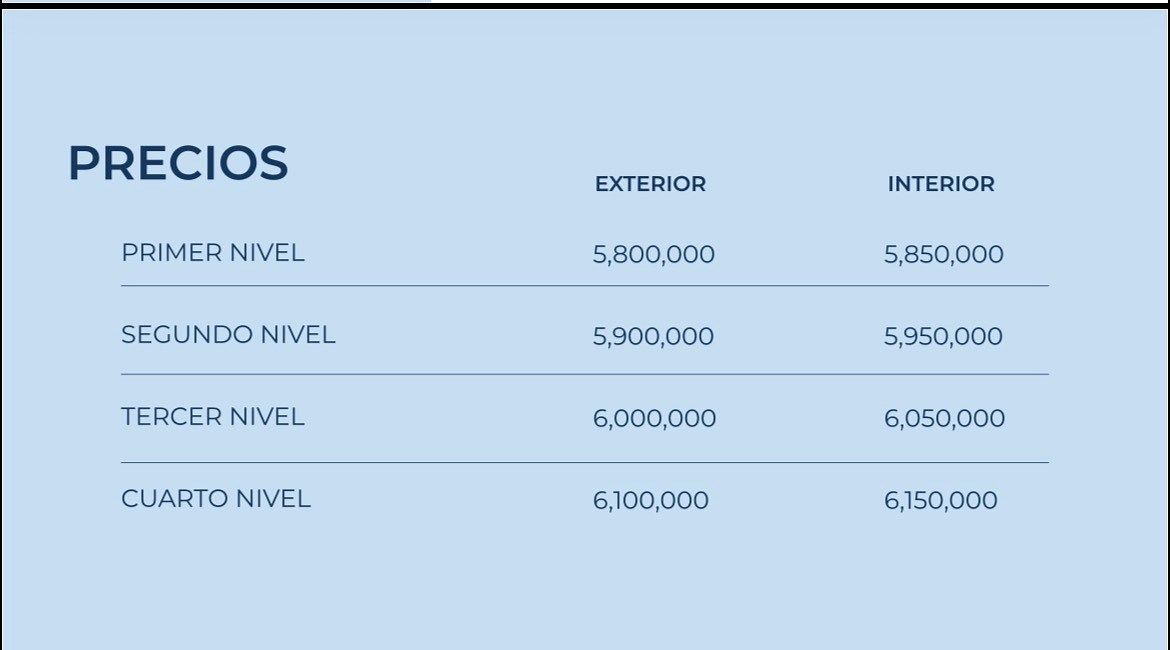Click the light progress strip at top edge
Screen dimensions: 1170x650
tap(216, 1)
